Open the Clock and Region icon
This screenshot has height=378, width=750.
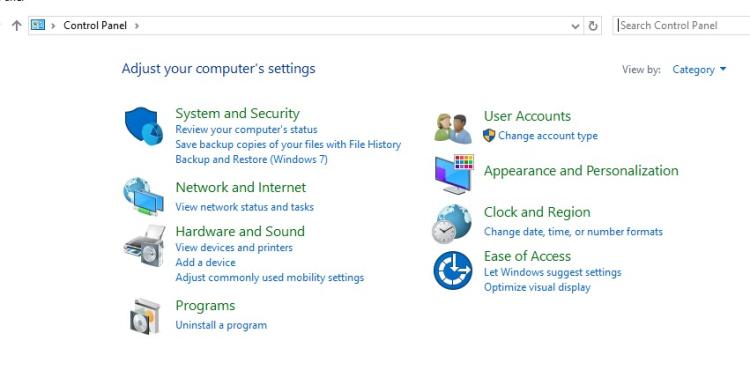tap(452, 223)
